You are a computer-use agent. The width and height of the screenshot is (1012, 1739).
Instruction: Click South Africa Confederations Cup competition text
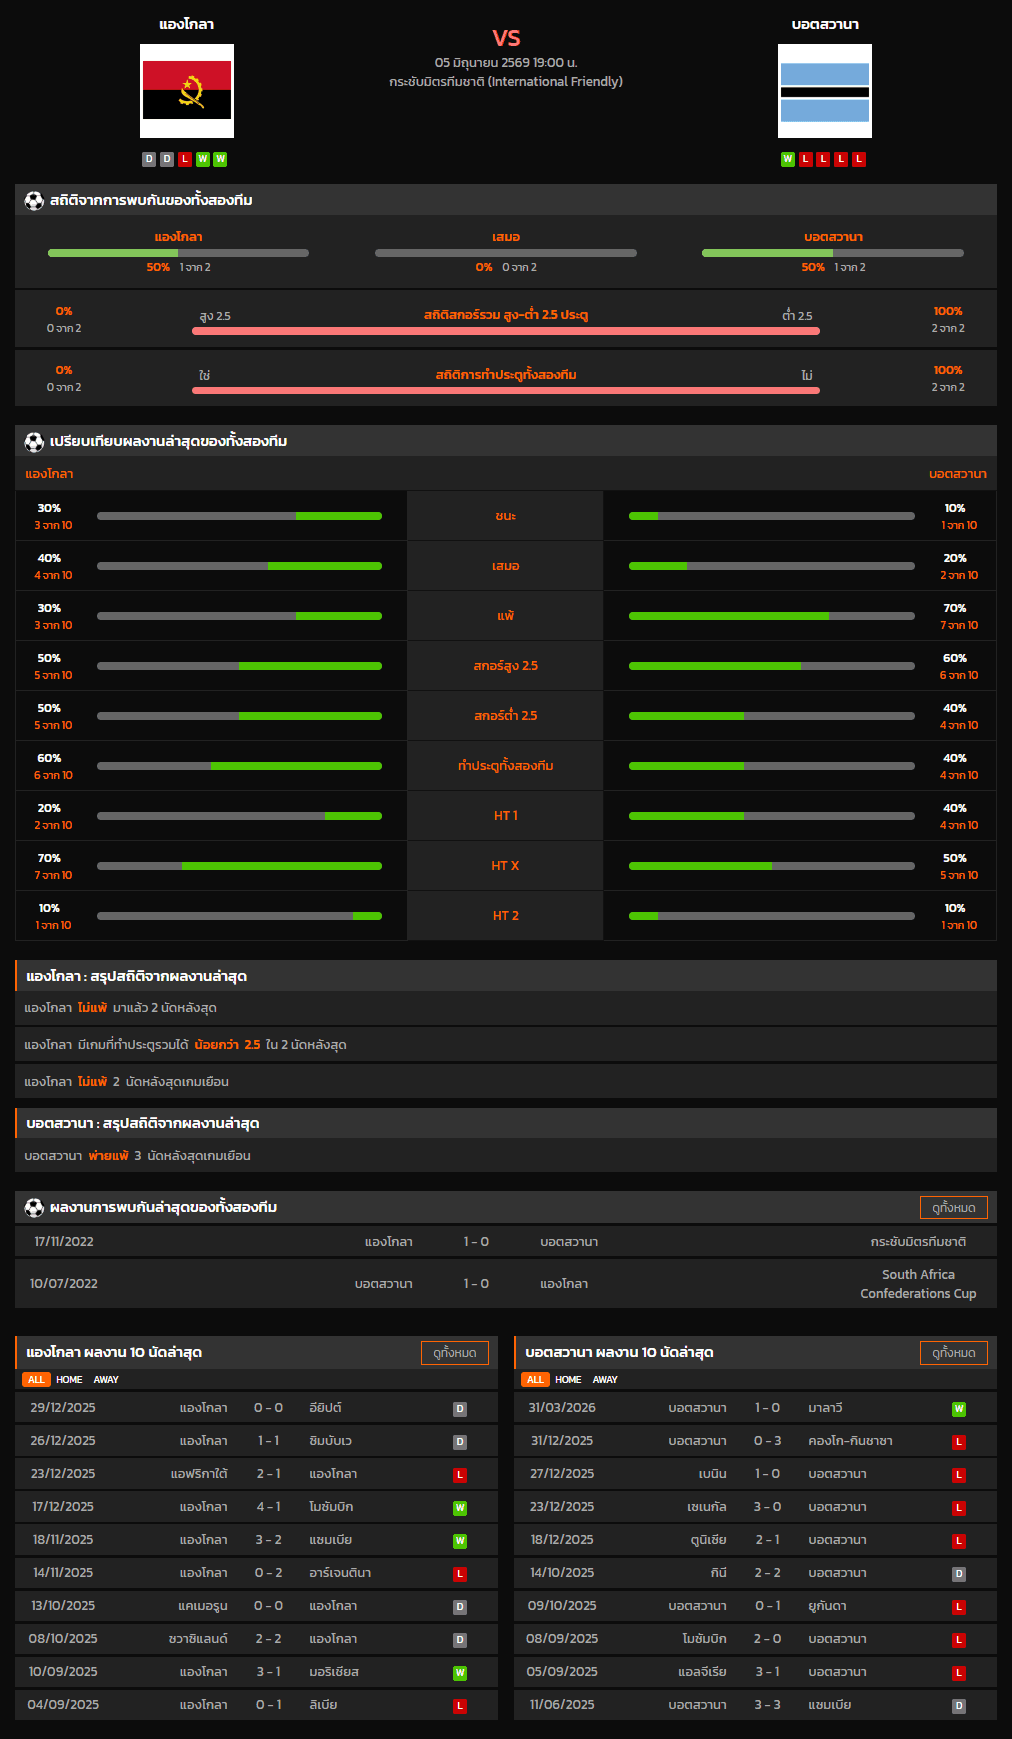coord(918,1284)
